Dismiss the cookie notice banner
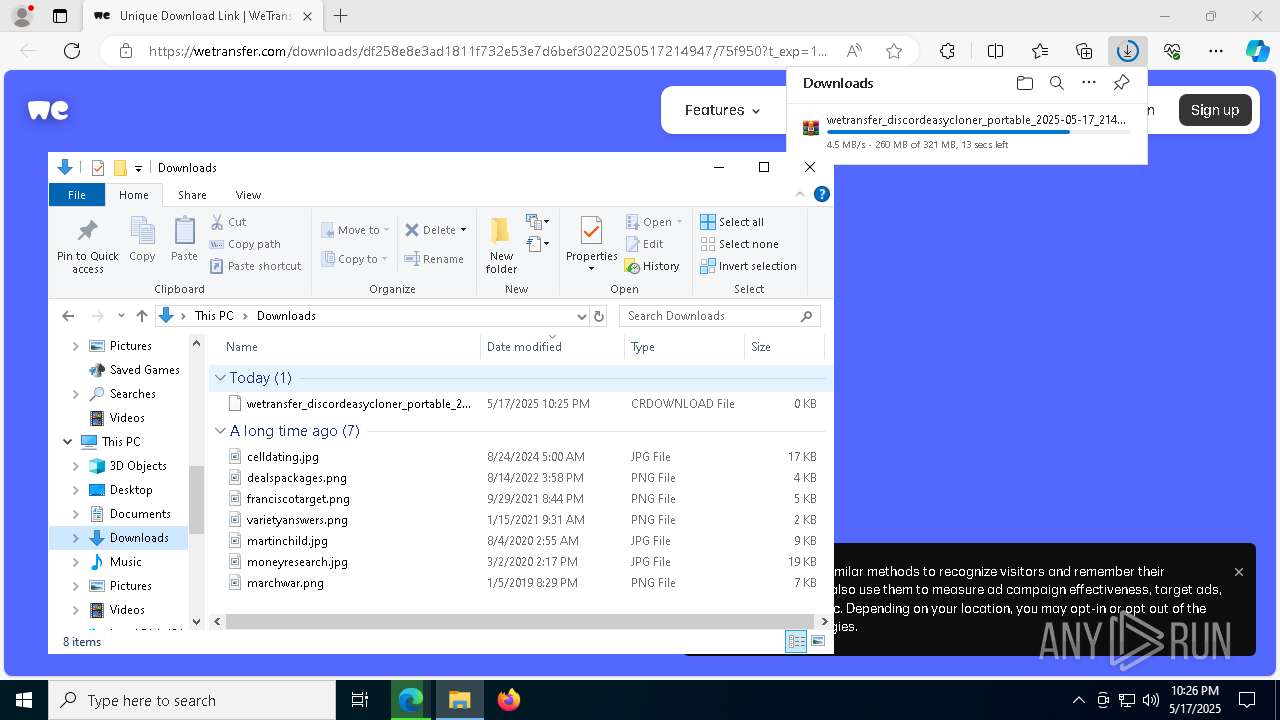This screenshot has height=720, width=1280. [1238, 572]
